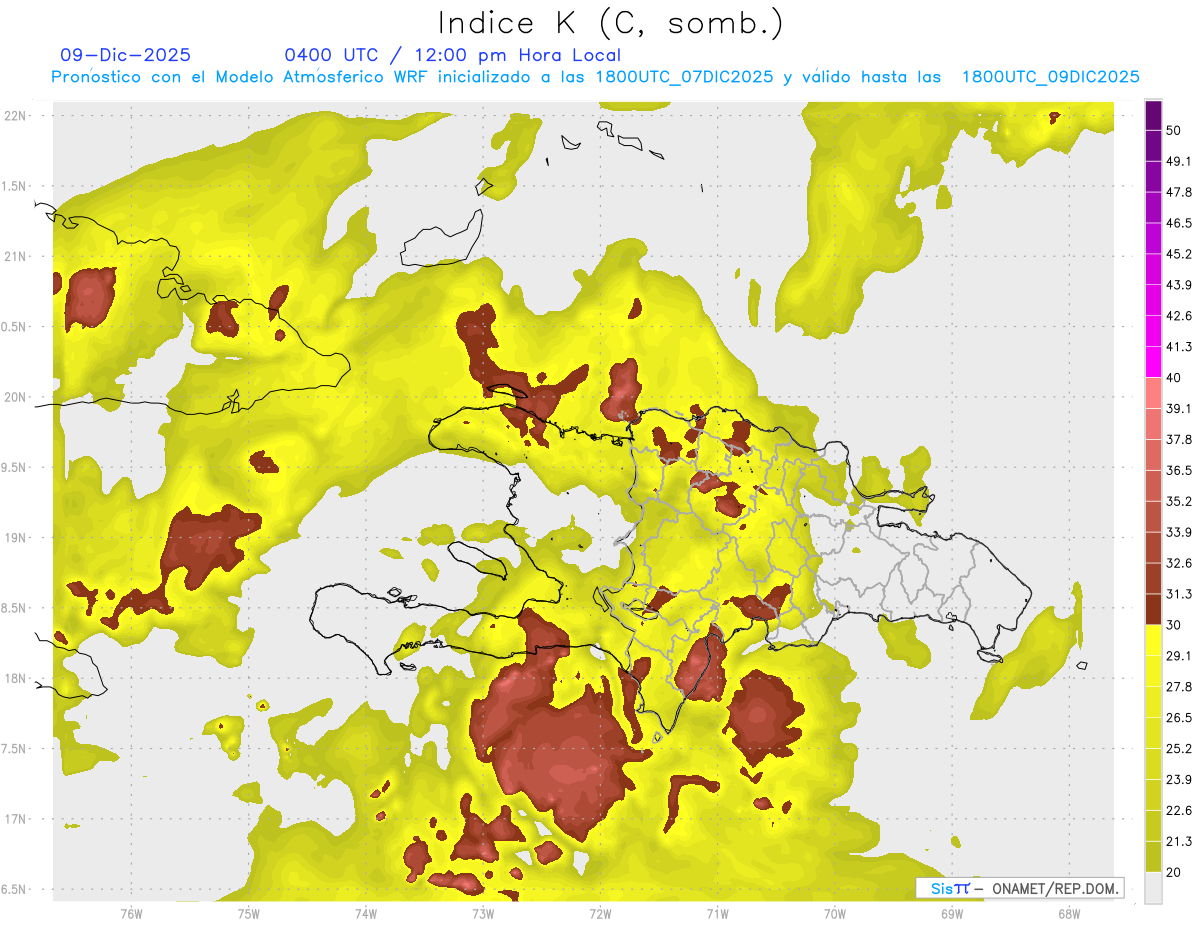Pick the salmon colorbar segment between 39.1 and 40
The height and width of the screenshot is (927, 1200).
(1153, 393)
